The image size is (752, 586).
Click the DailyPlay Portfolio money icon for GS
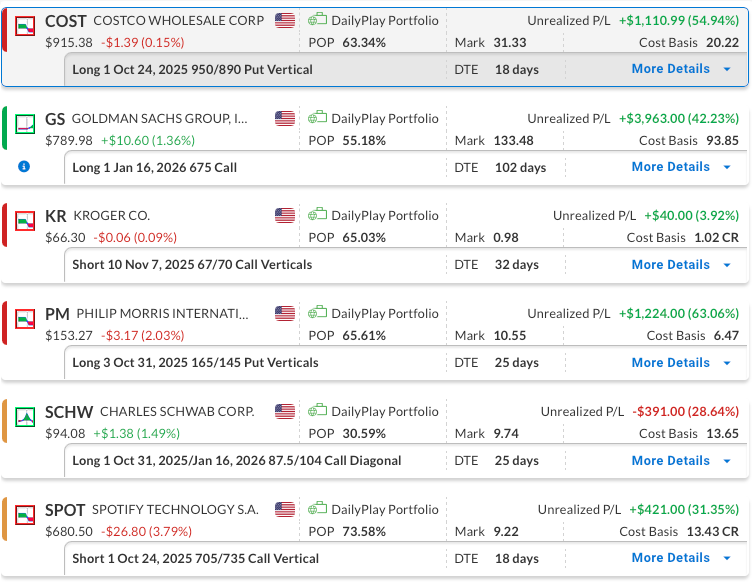(x=317, y=118)
